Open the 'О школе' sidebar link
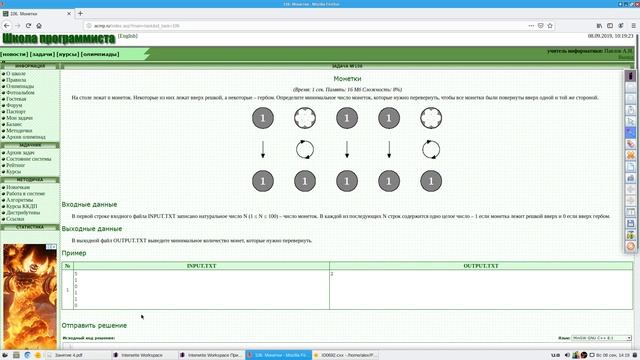This screenshot has width=640, height=360. tap(16, 73)
